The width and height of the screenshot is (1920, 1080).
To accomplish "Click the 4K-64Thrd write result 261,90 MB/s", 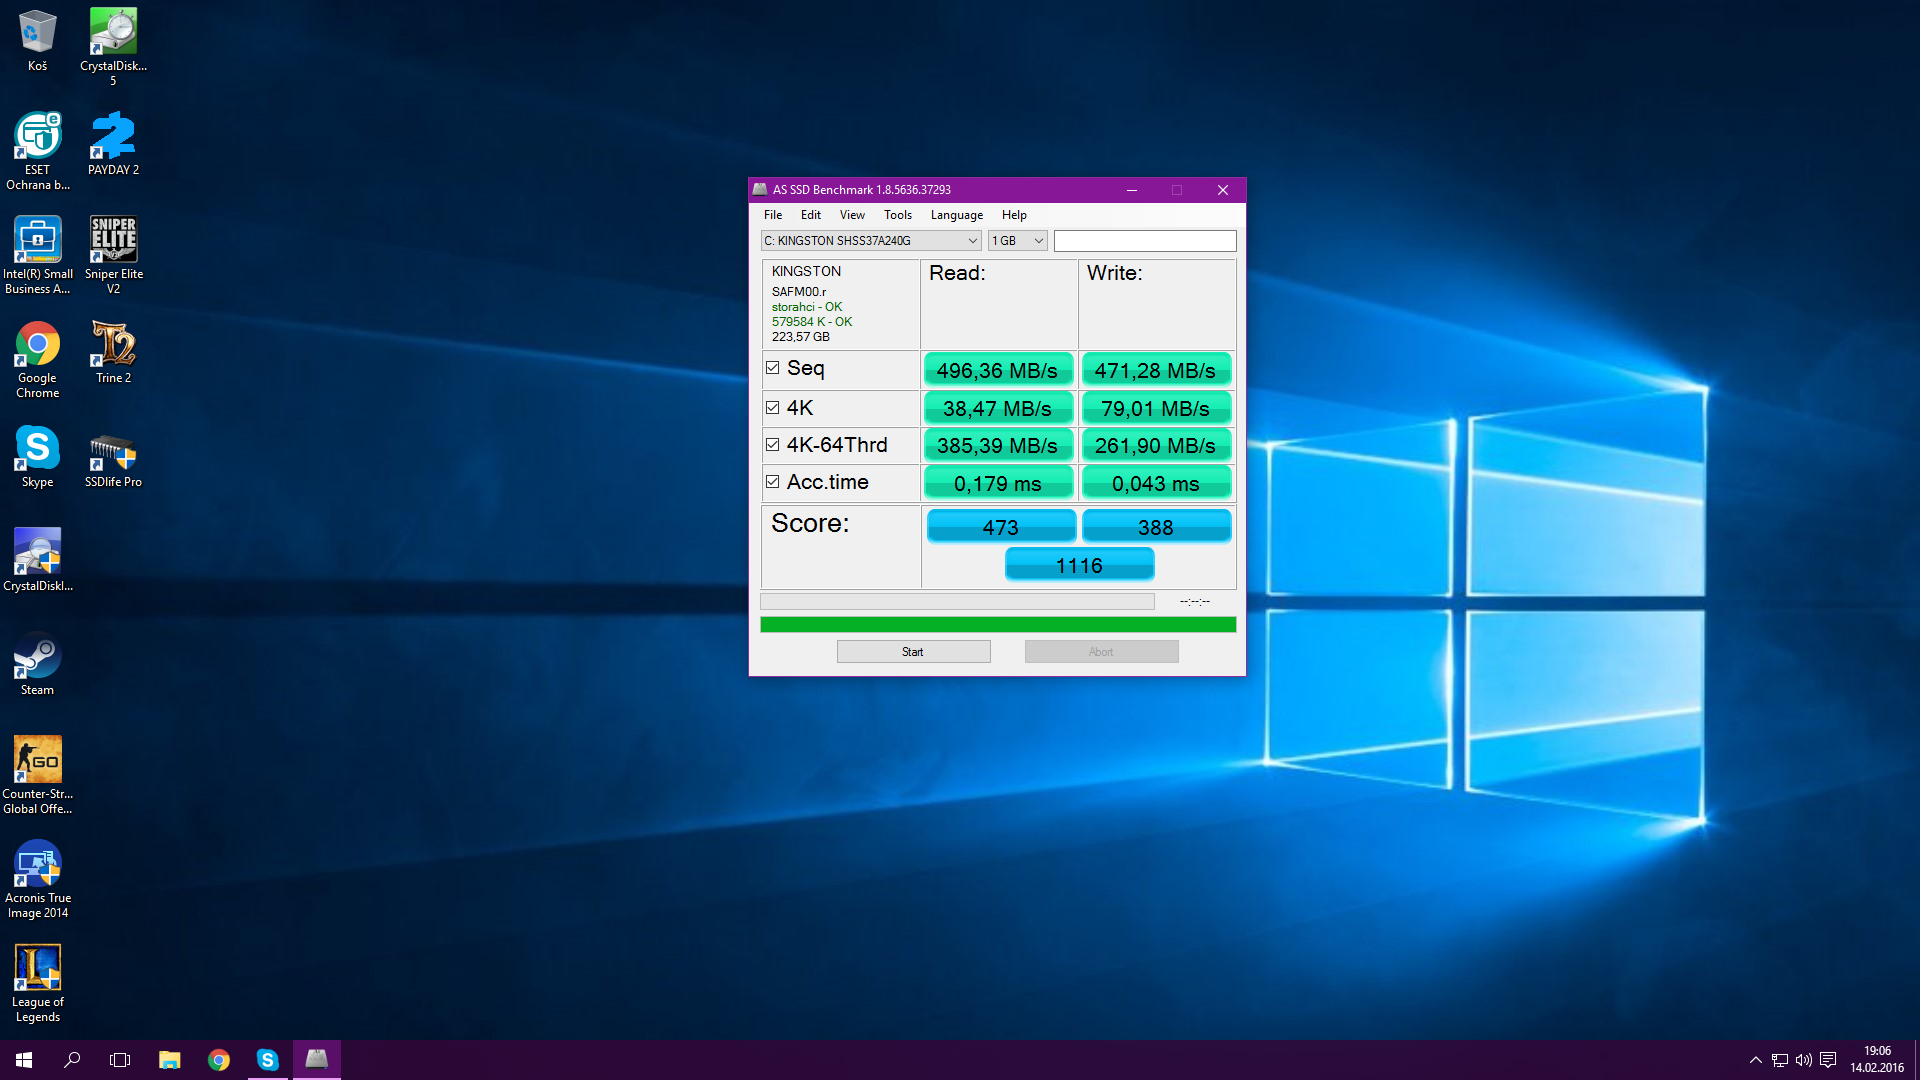I will click(1156, 445).
